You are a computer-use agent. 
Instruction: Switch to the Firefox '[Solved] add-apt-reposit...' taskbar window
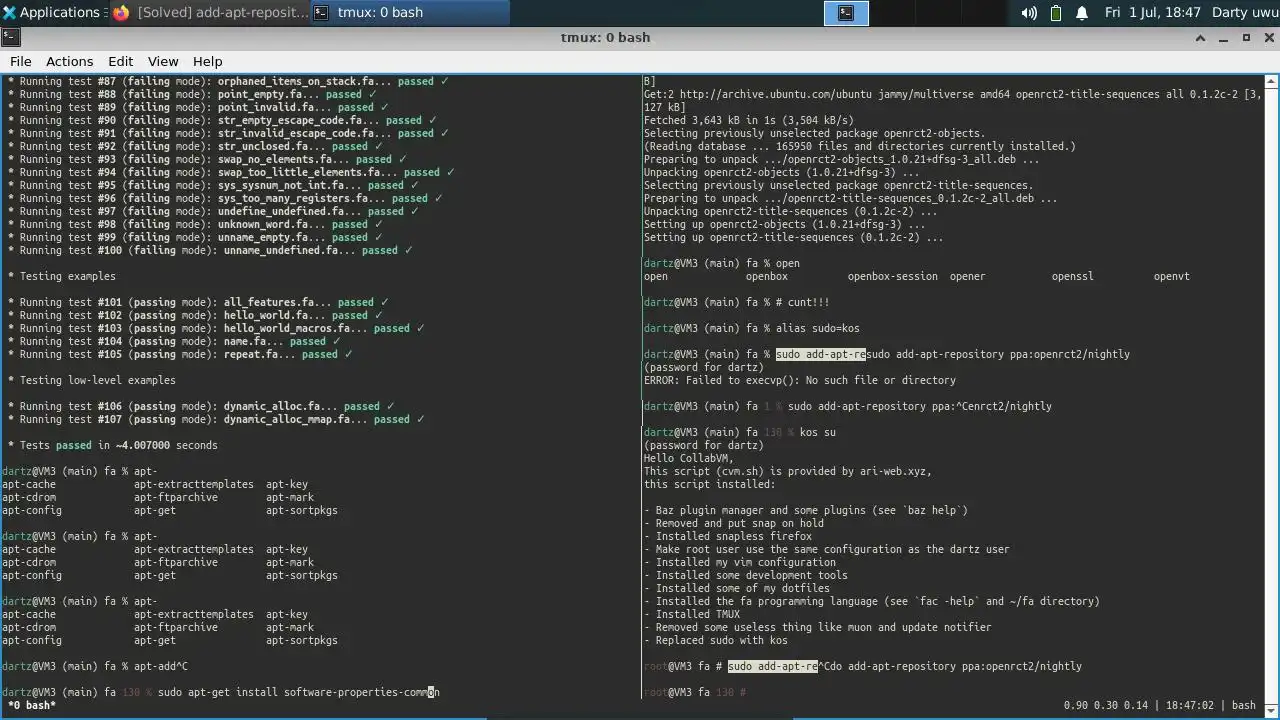(x=210, y=13)
